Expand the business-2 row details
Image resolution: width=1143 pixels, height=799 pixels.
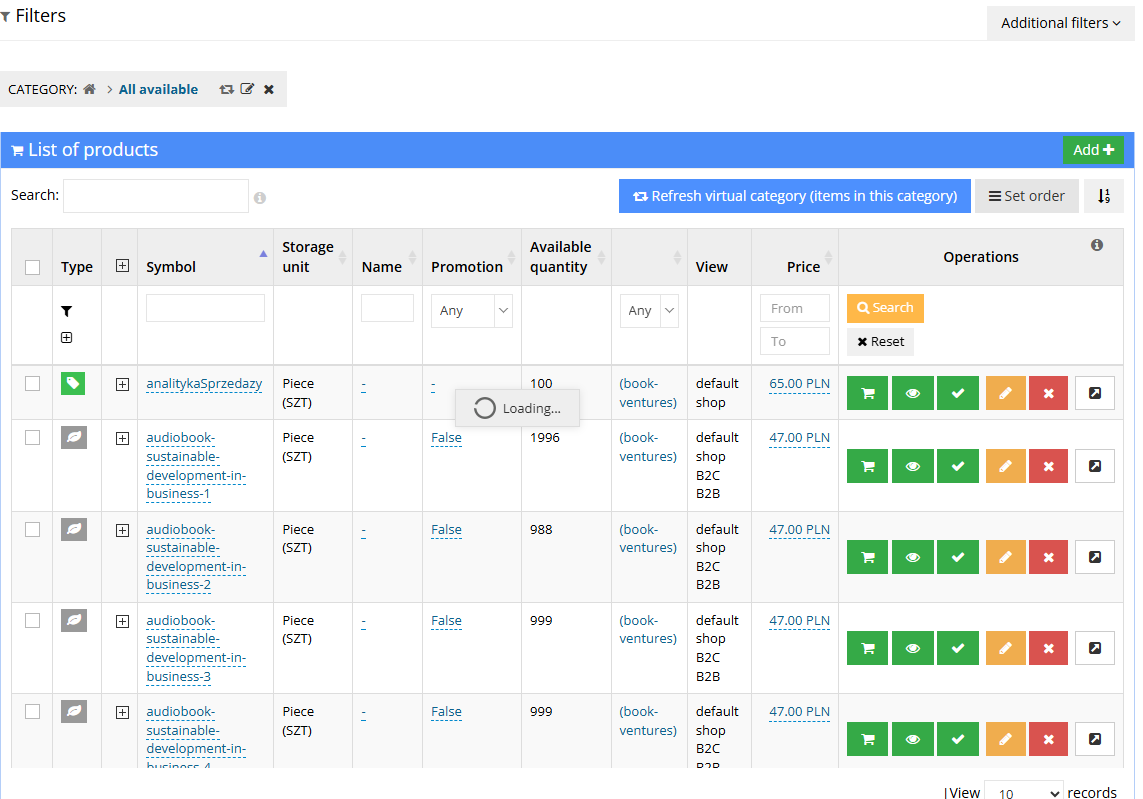122,530
